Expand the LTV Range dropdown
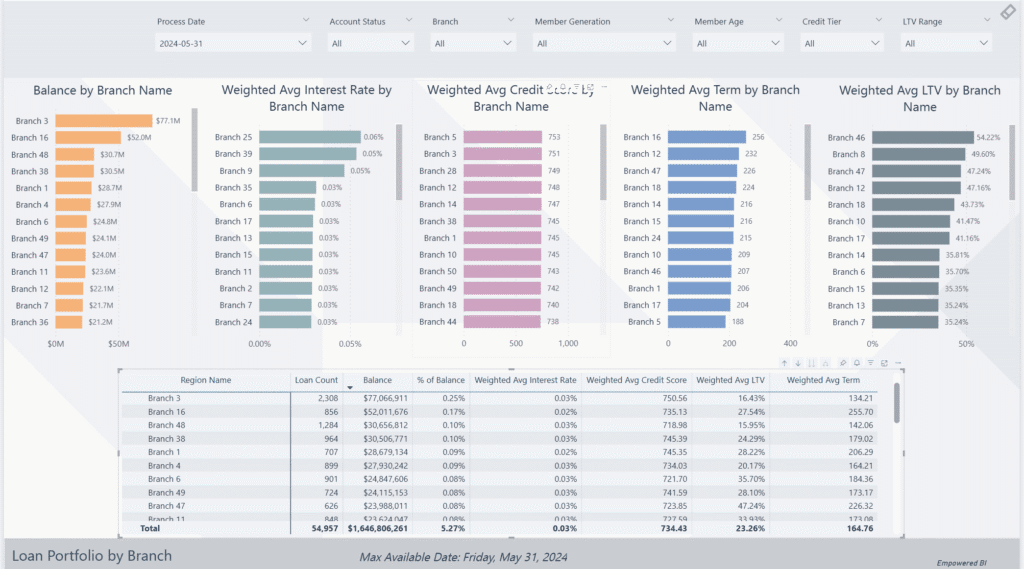 point(983,43)
